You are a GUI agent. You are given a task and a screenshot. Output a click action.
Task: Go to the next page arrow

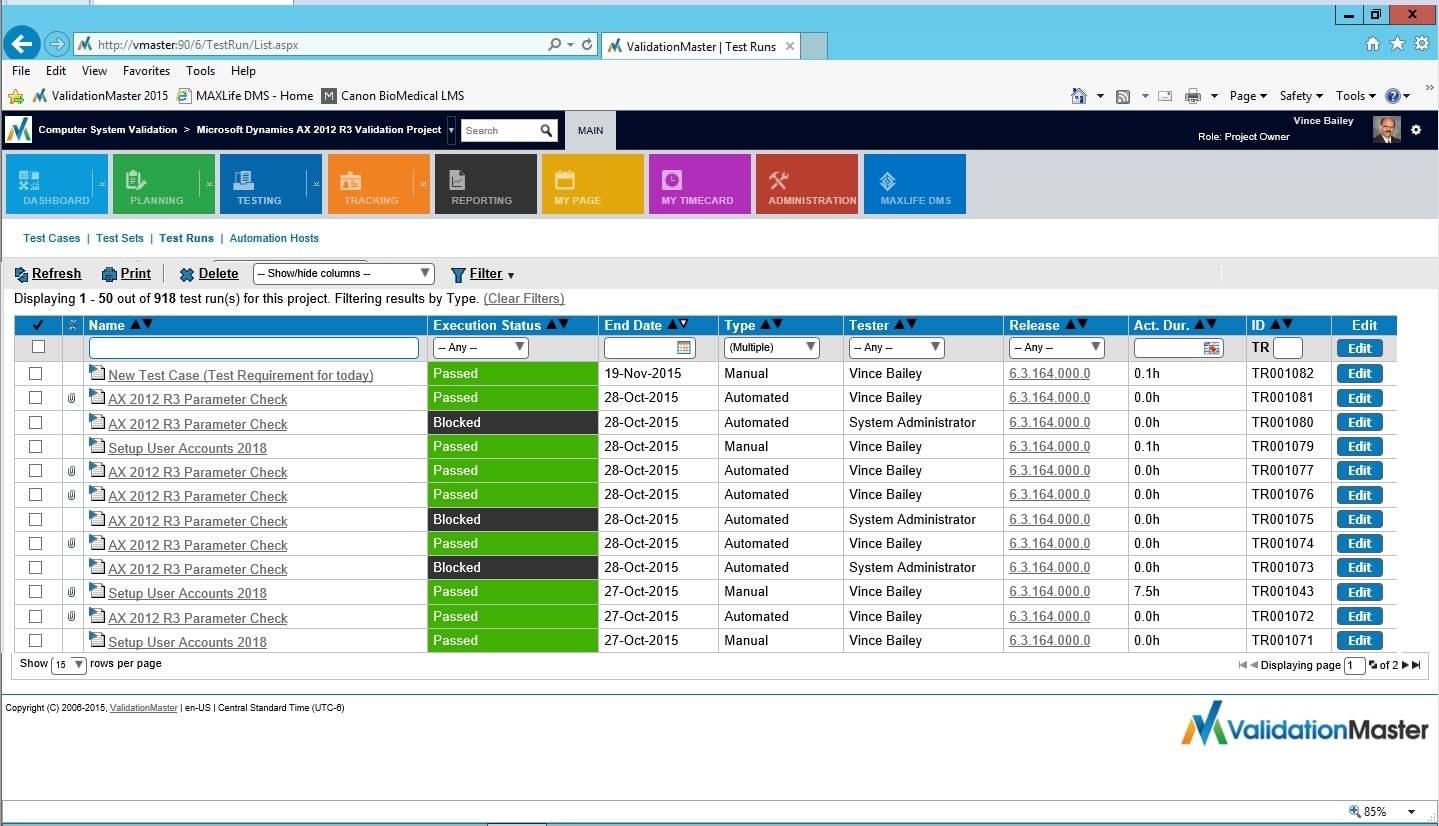[1405, 665]
